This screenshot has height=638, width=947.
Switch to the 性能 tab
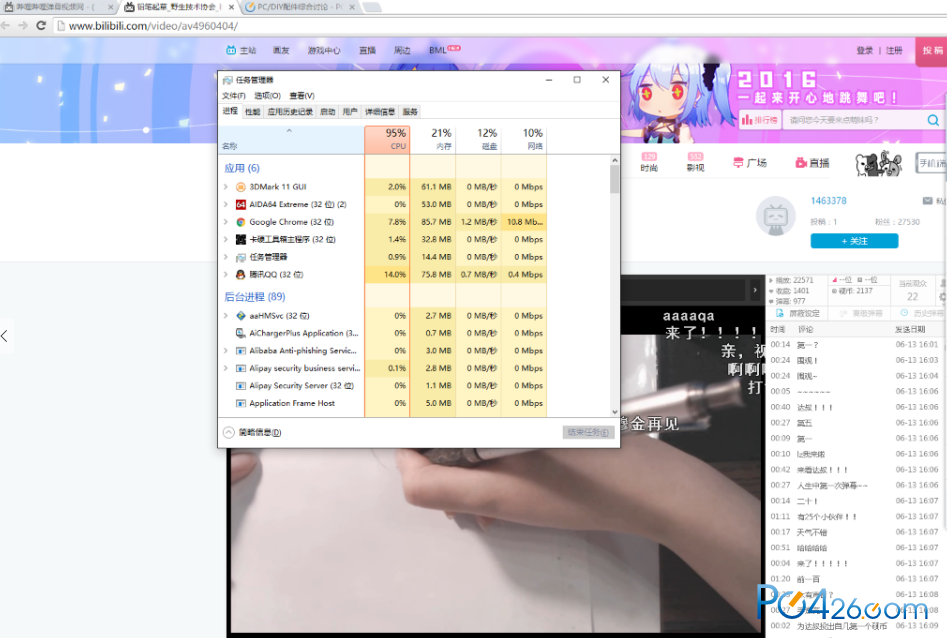click(x=252, y=112)
